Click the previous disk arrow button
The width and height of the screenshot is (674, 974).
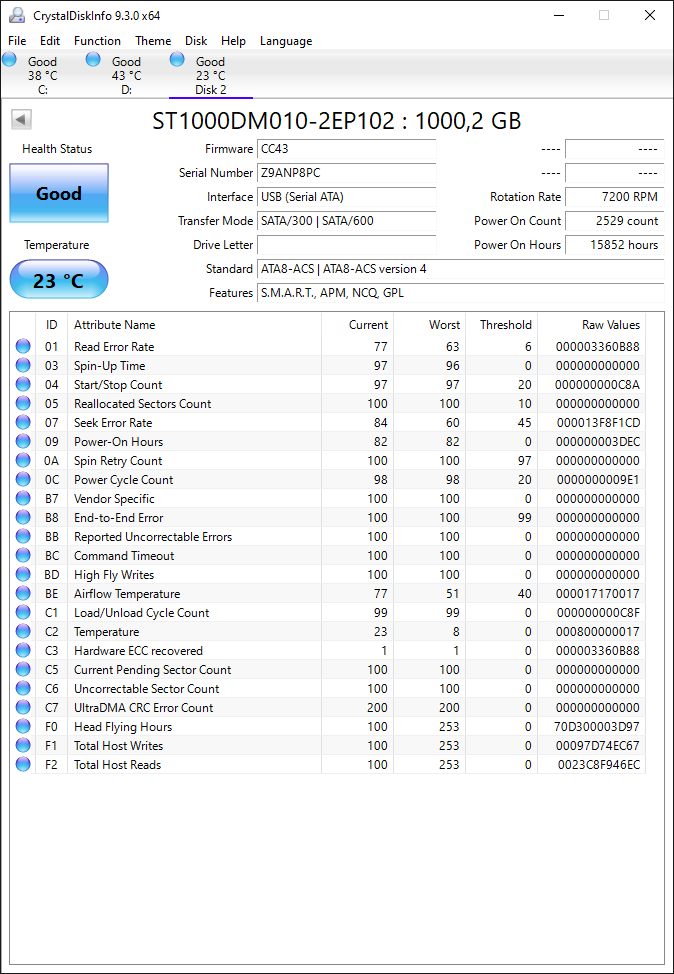point(22,120)
